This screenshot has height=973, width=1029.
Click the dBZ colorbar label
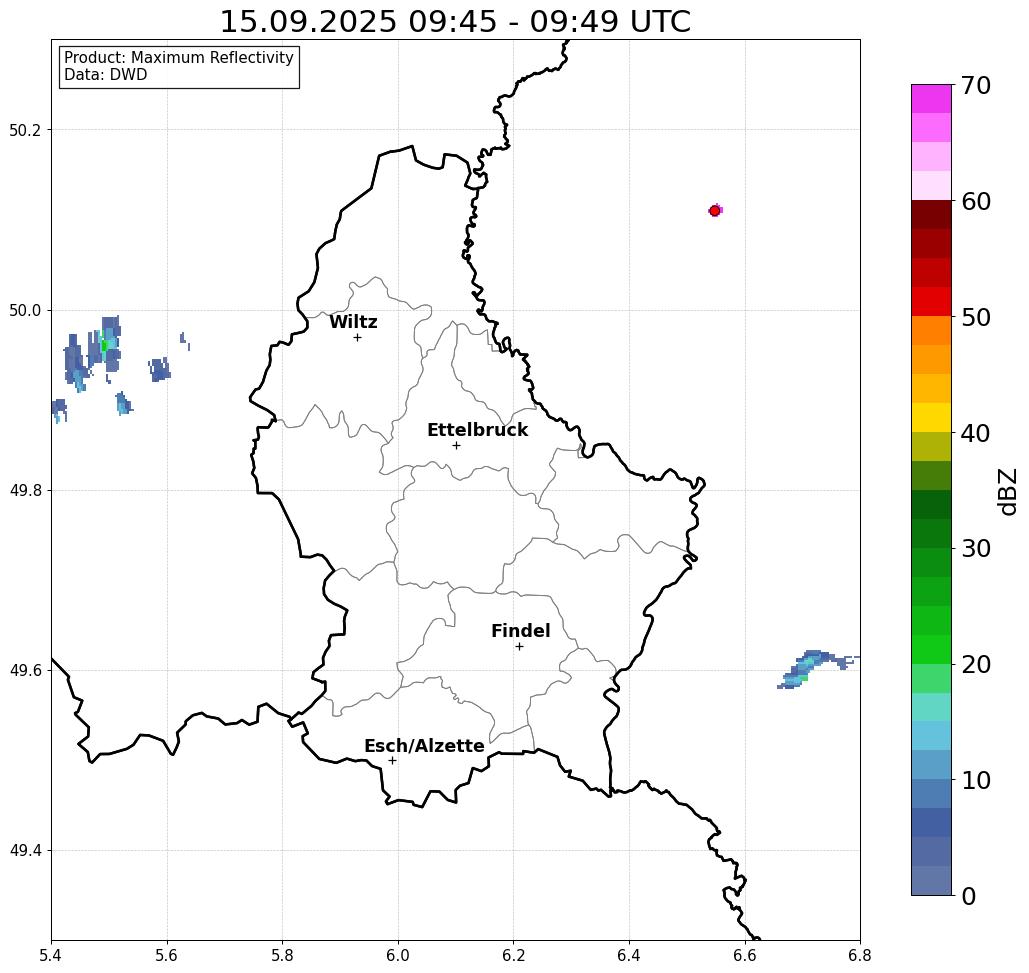point(1008,491)
